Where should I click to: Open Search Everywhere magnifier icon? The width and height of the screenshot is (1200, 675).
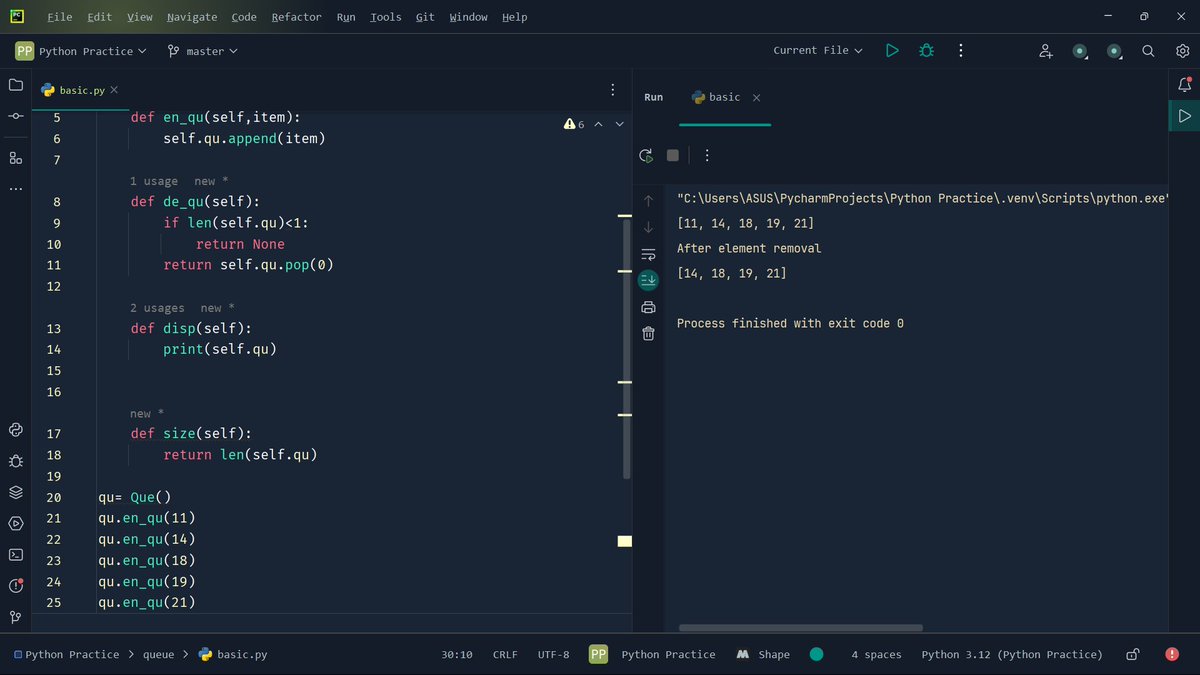pos(1149,51)
